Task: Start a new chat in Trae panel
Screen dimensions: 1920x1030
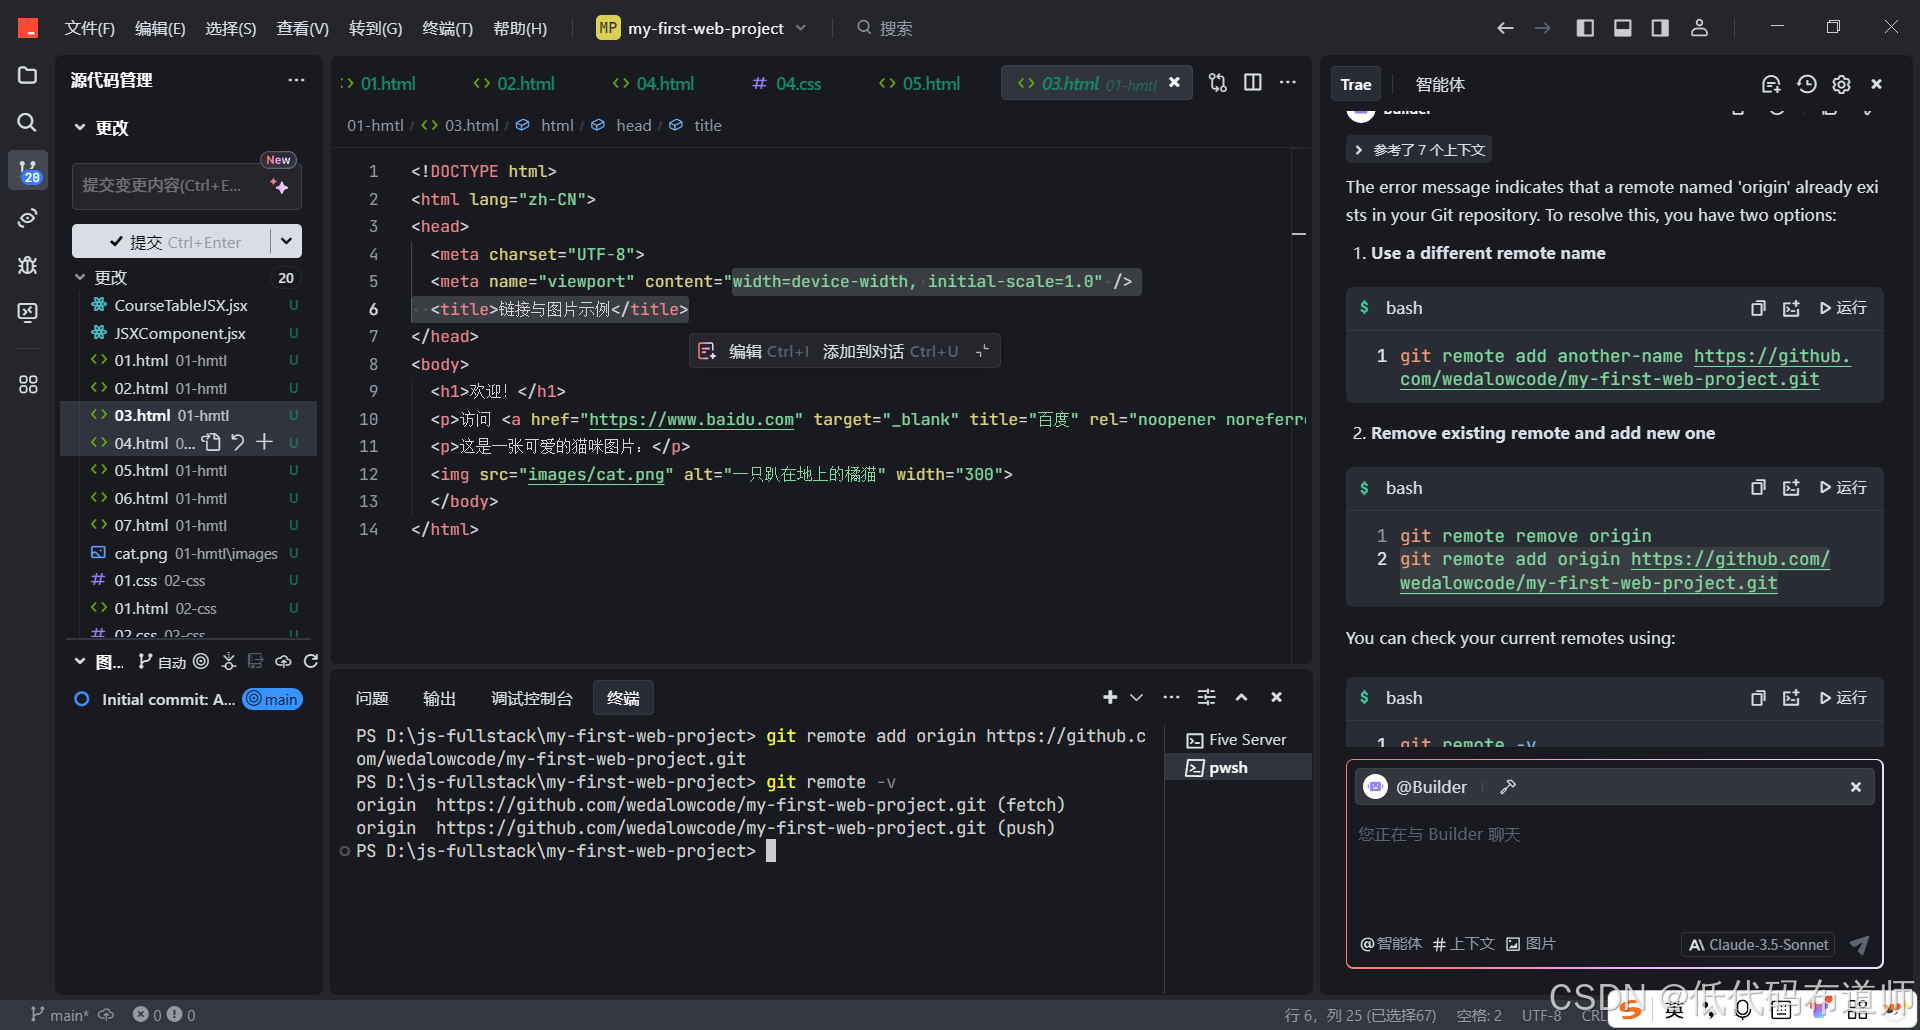Action: [1771, 84]
